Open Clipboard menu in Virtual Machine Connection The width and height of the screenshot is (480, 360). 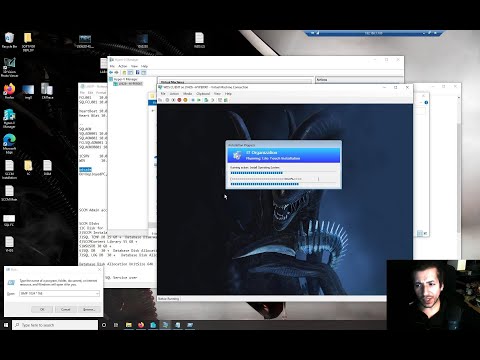tap(203, 94)
